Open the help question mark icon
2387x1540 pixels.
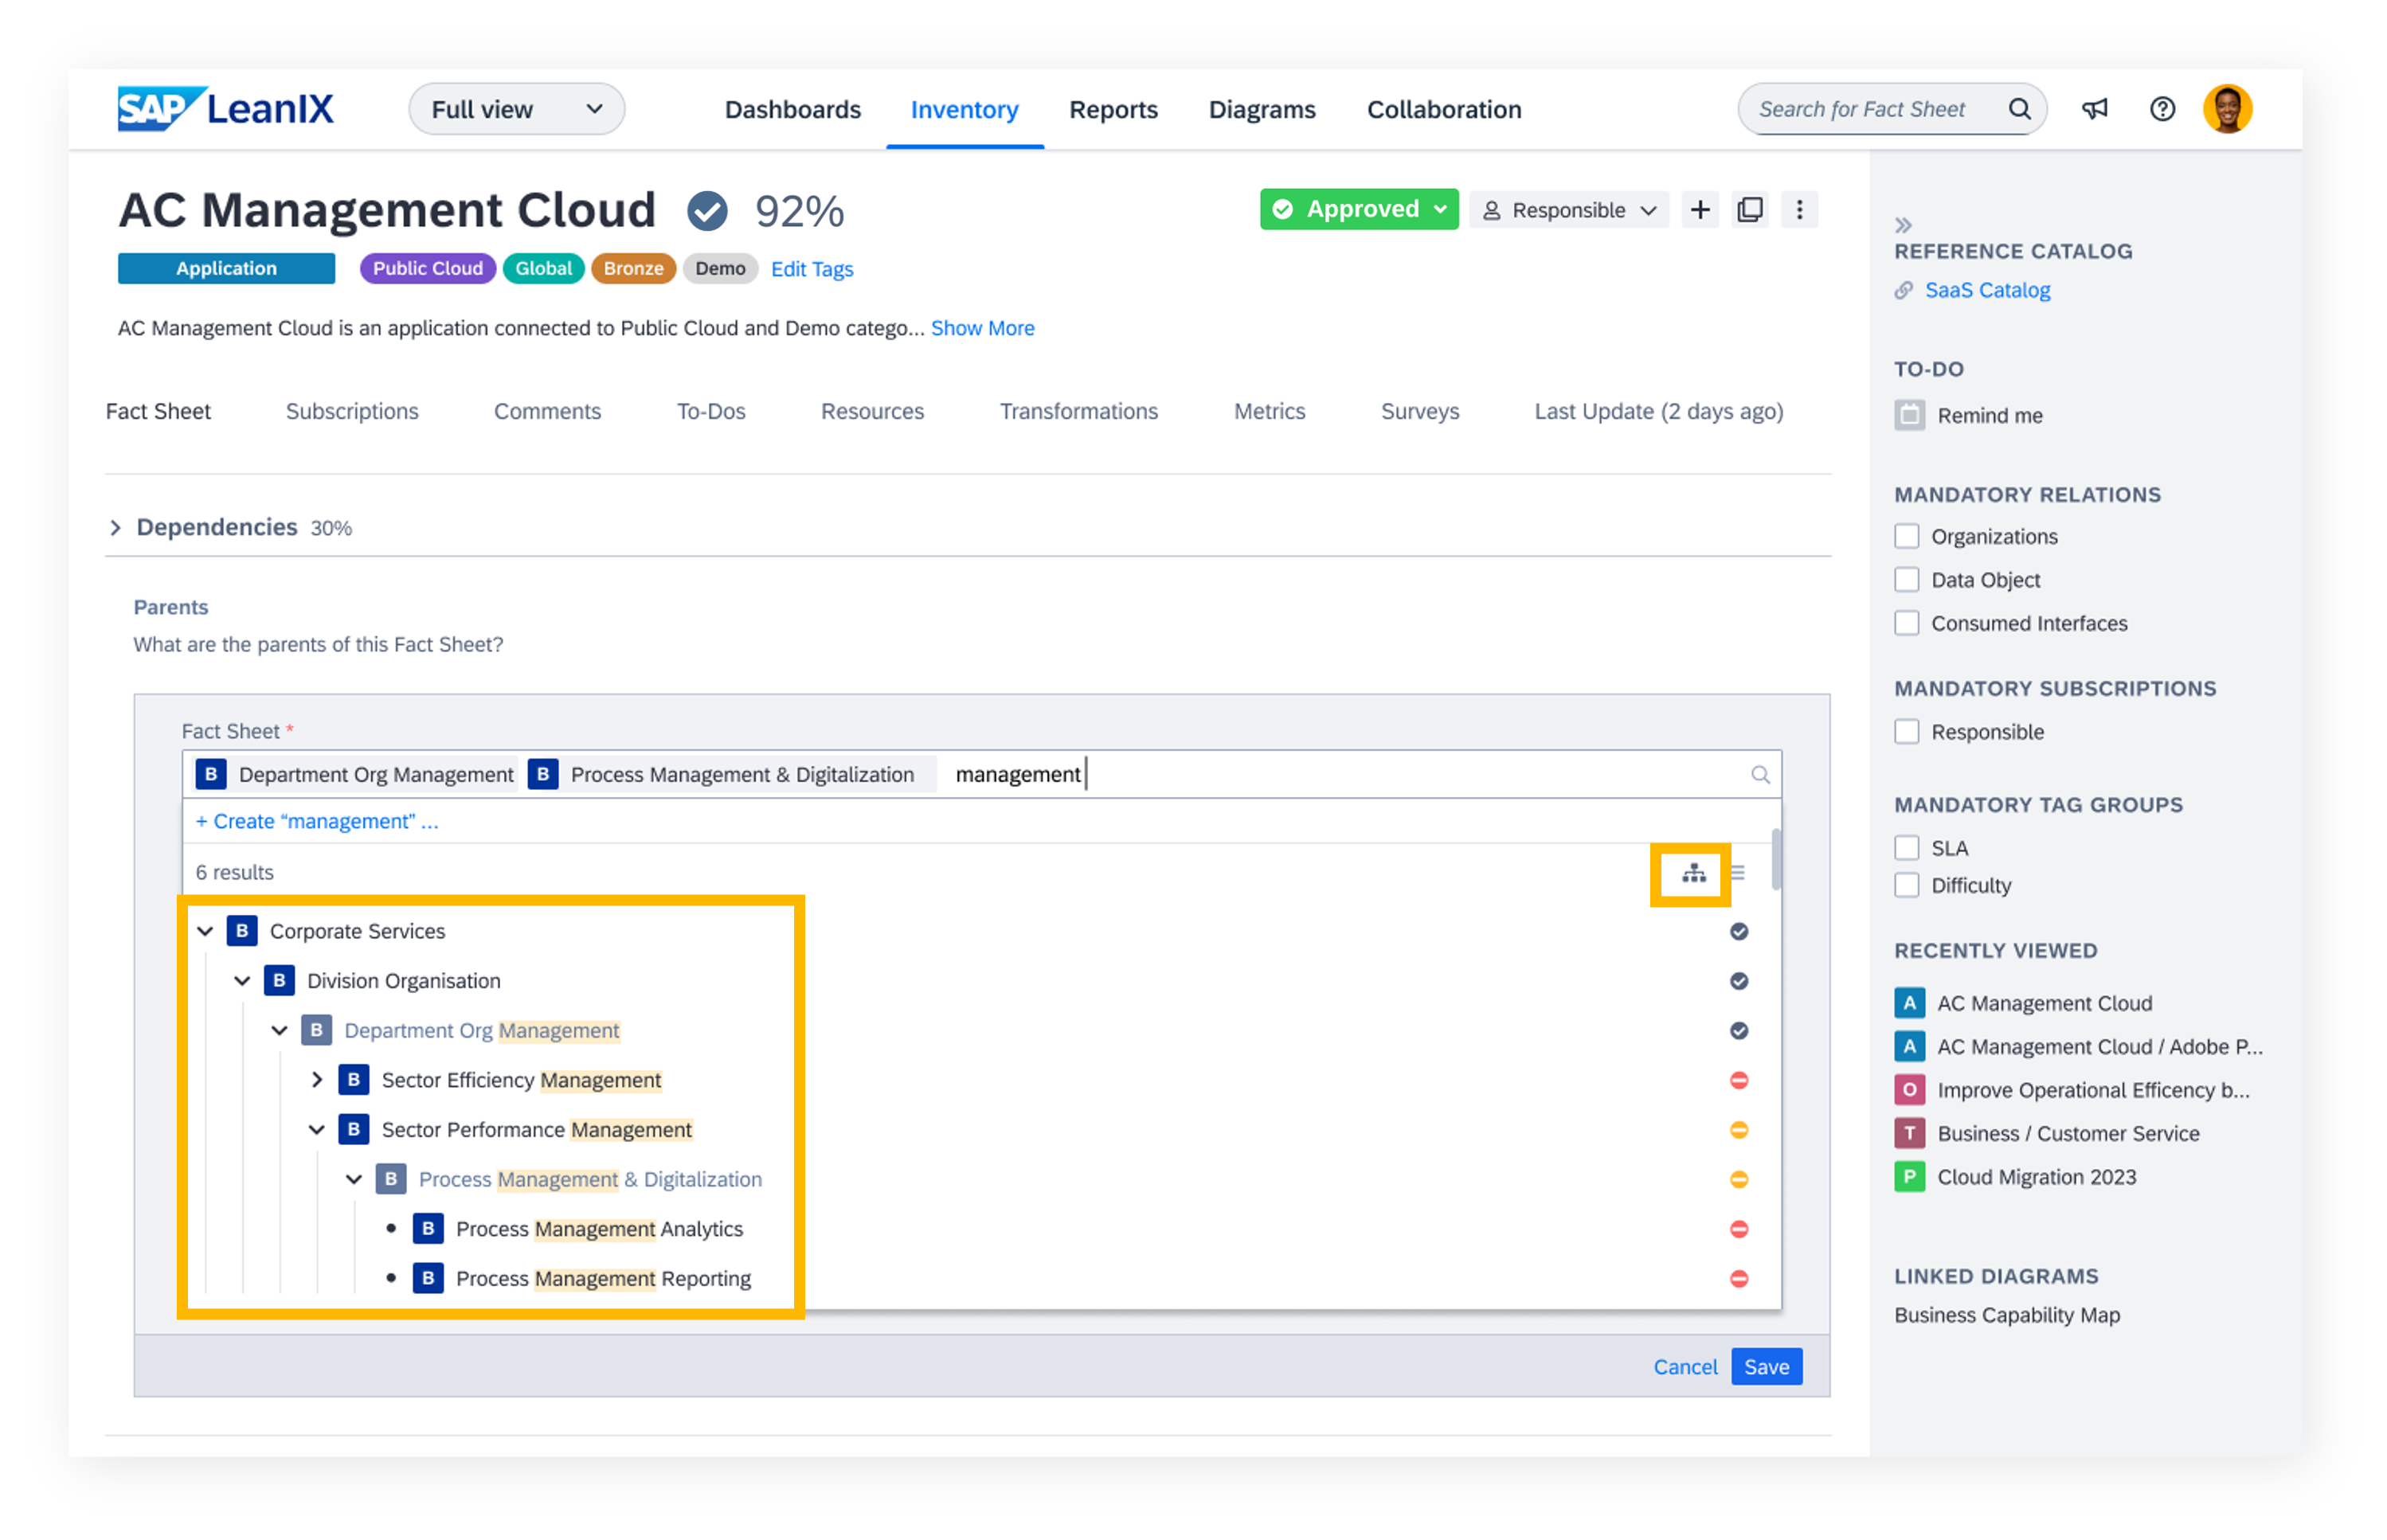[2162, 109]
